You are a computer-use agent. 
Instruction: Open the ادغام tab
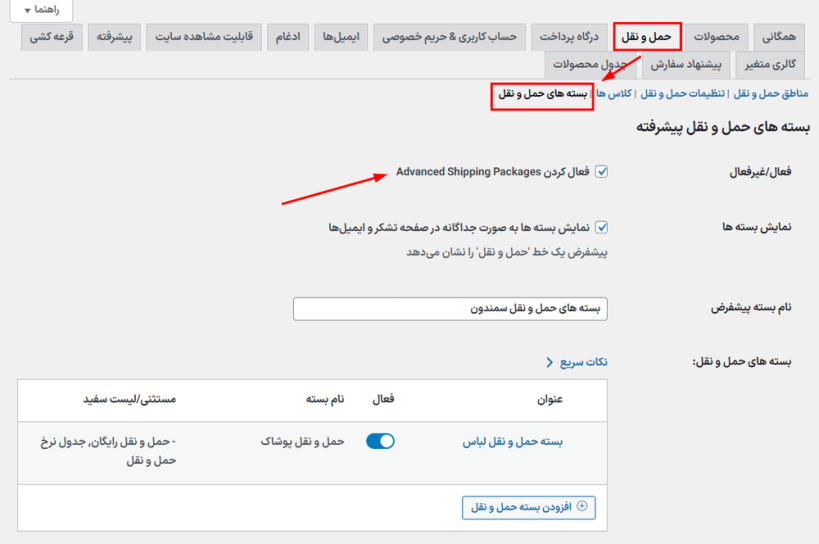288,37
